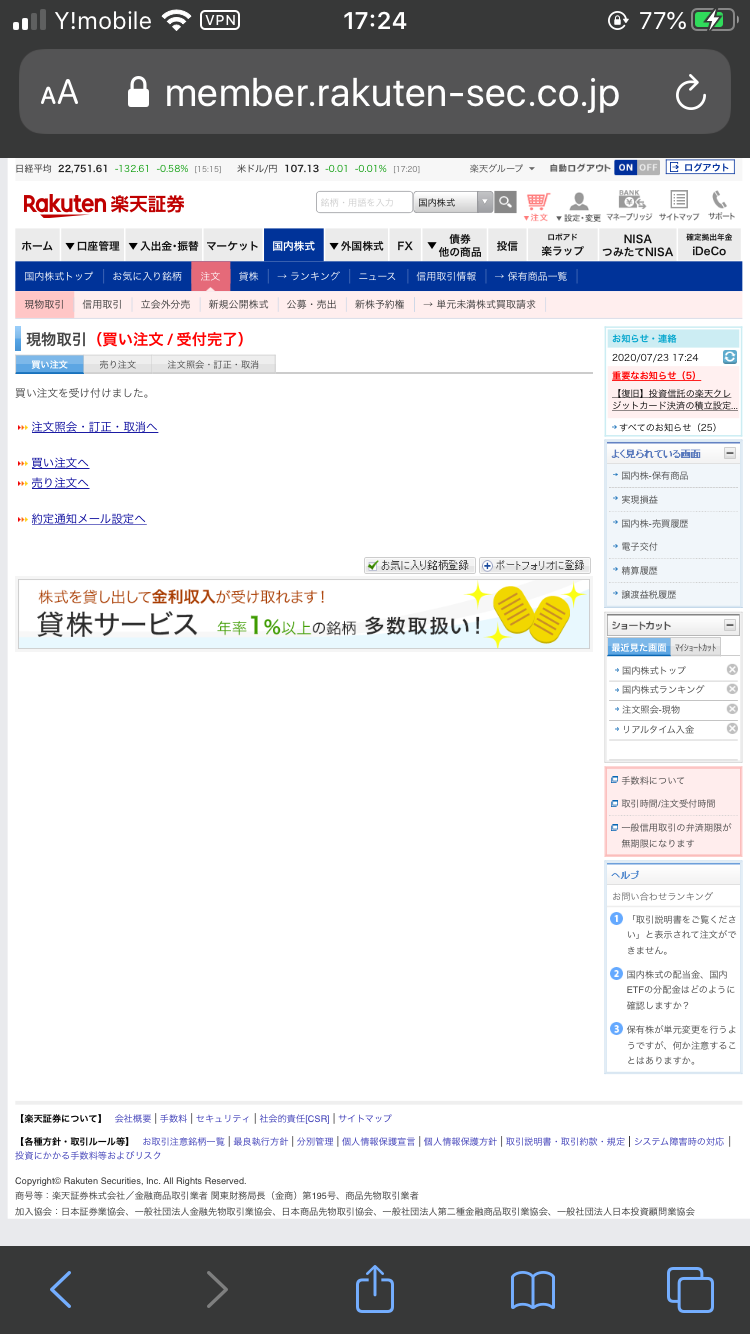Click the ログアウト button
The width and height of the screenshot is (750, 1334).
[x=700, y=167]
